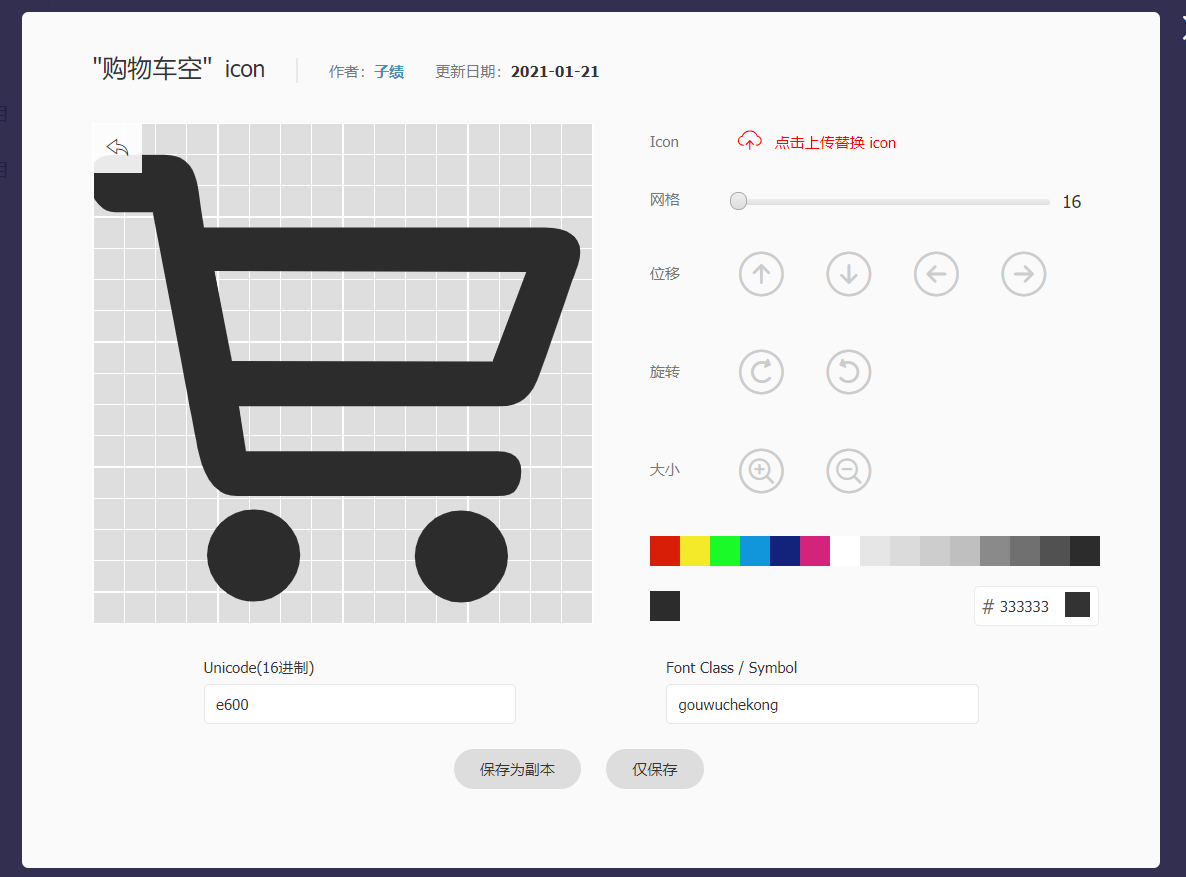Pick the green palette swatch
This screenshot has width=1186, height=877.
click(725, 551)
